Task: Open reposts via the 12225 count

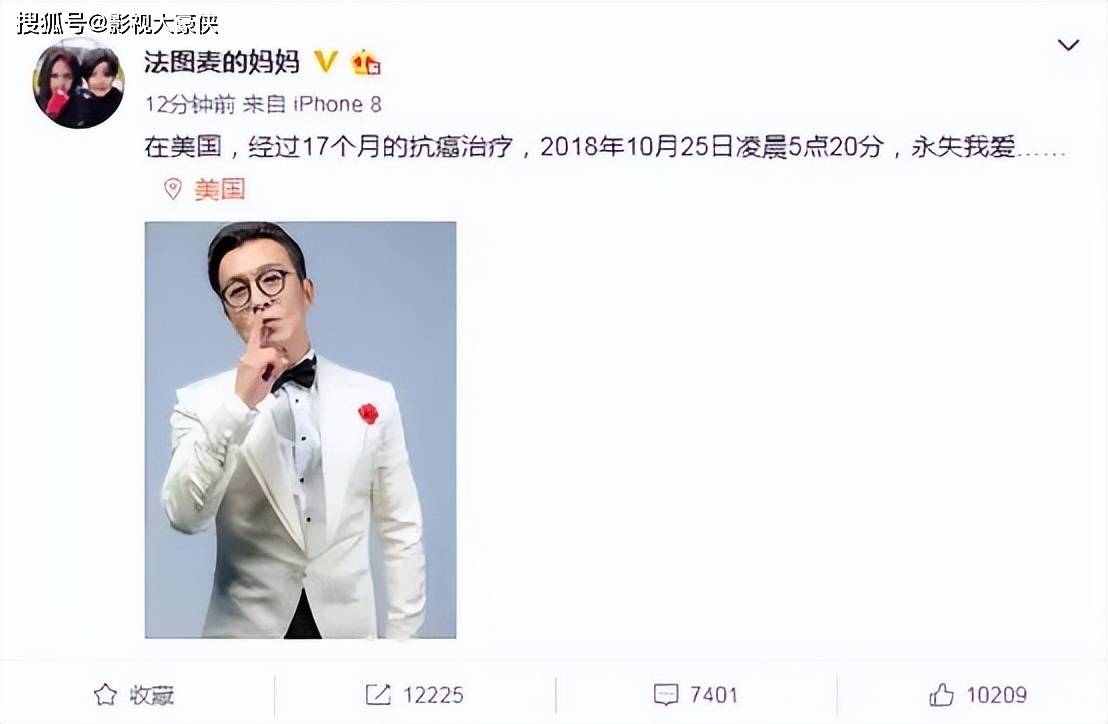Action: click(x=433, y=695)
